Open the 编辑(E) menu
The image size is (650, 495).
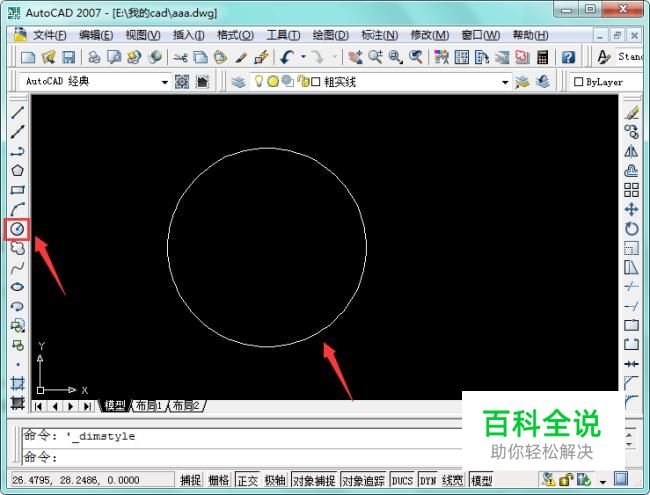coord(96,35)
